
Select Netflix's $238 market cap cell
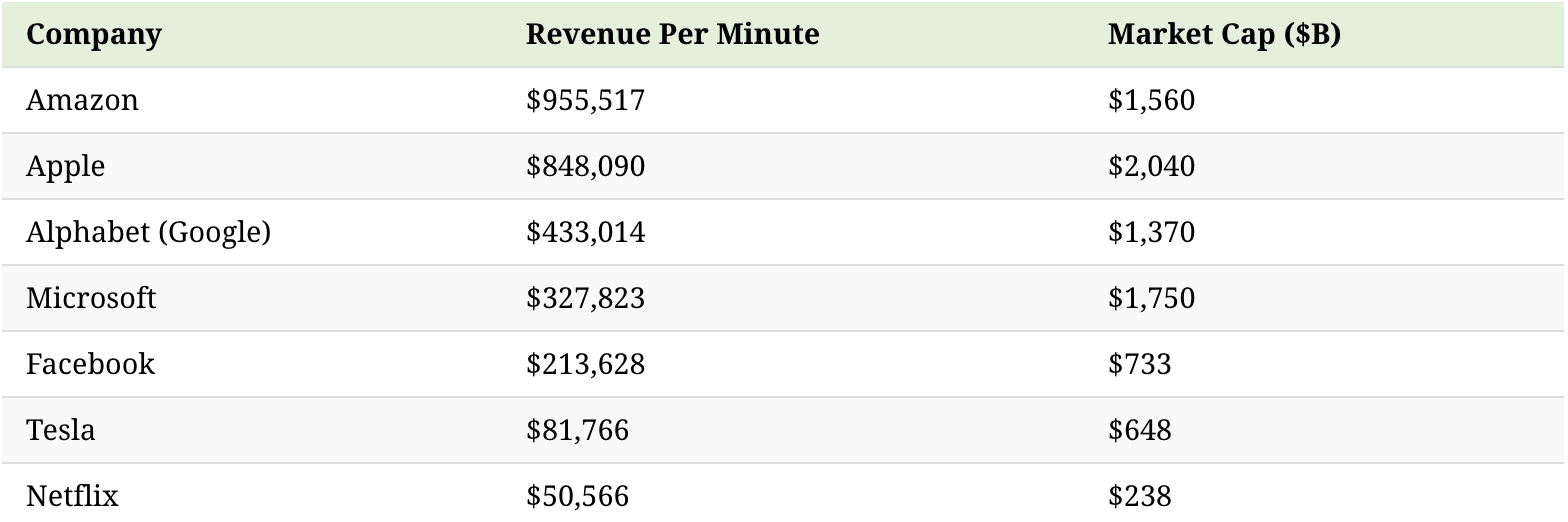point(1139,496)
